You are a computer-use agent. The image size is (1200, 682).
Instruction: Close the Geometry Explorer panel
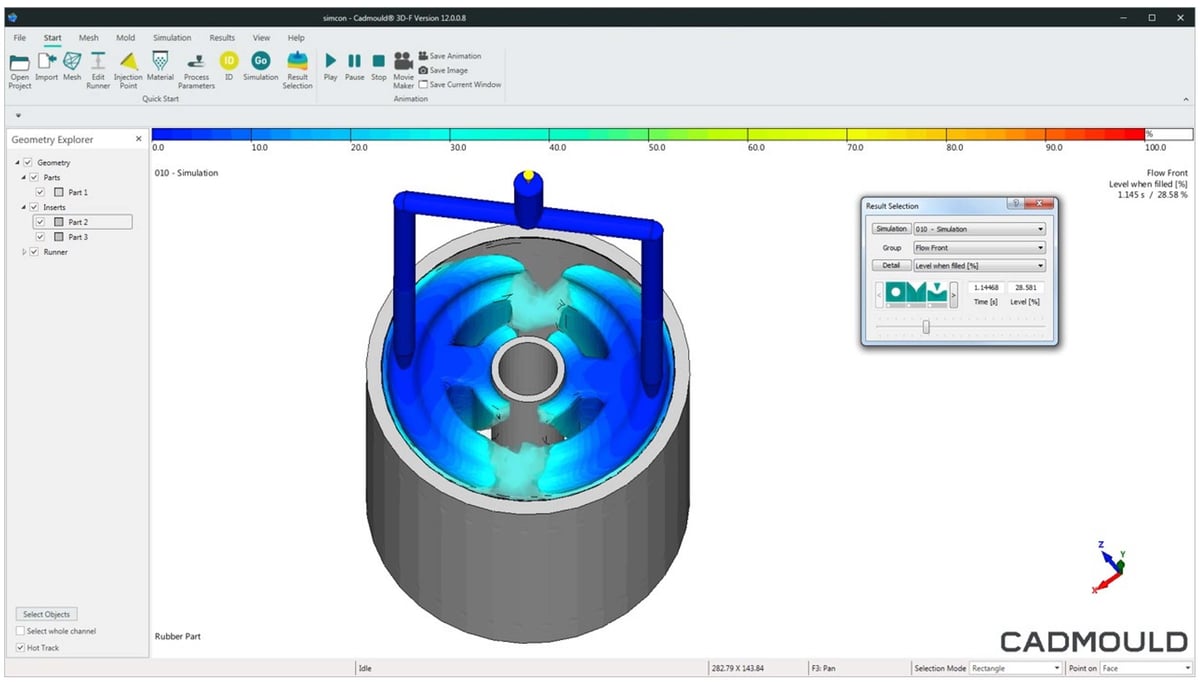tap(139, 139)
